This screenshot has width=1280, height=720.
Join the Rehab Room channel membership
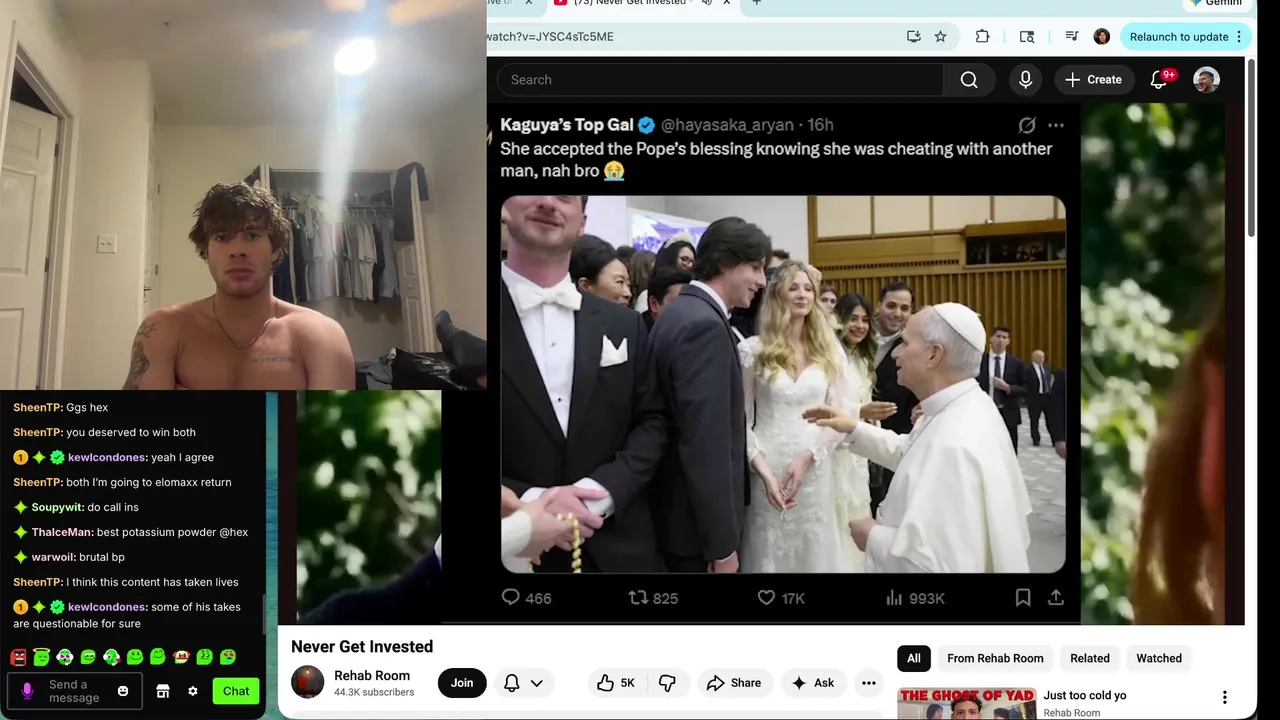[x=462, y=683]
